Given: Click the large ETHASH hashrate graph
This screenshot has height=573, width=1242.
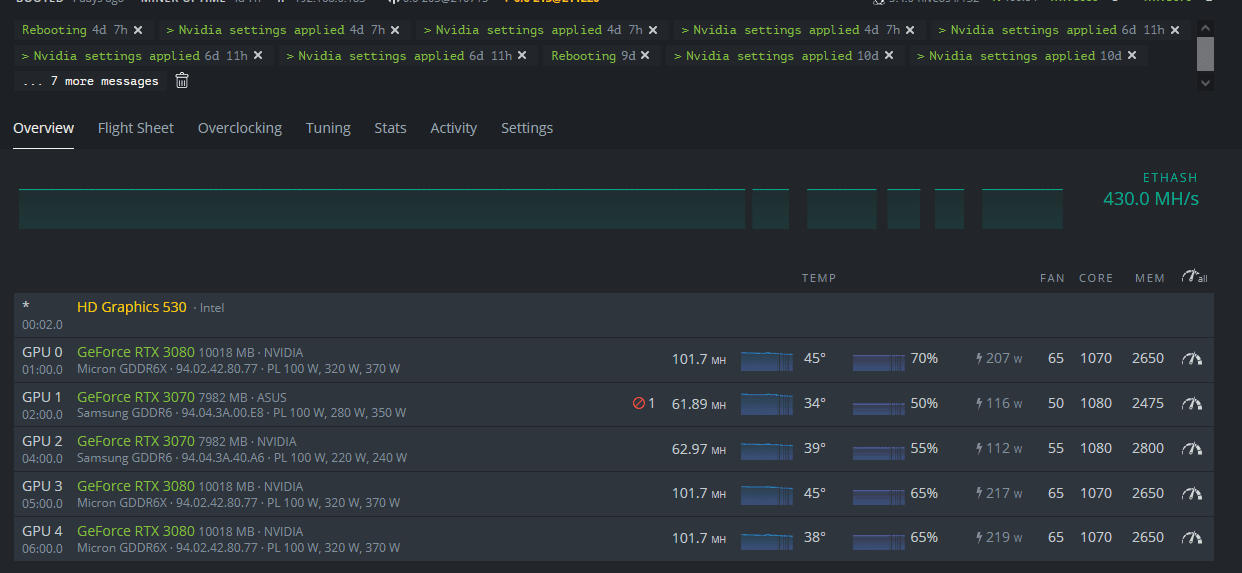Looking at the screenshot, I should point(541,208).
